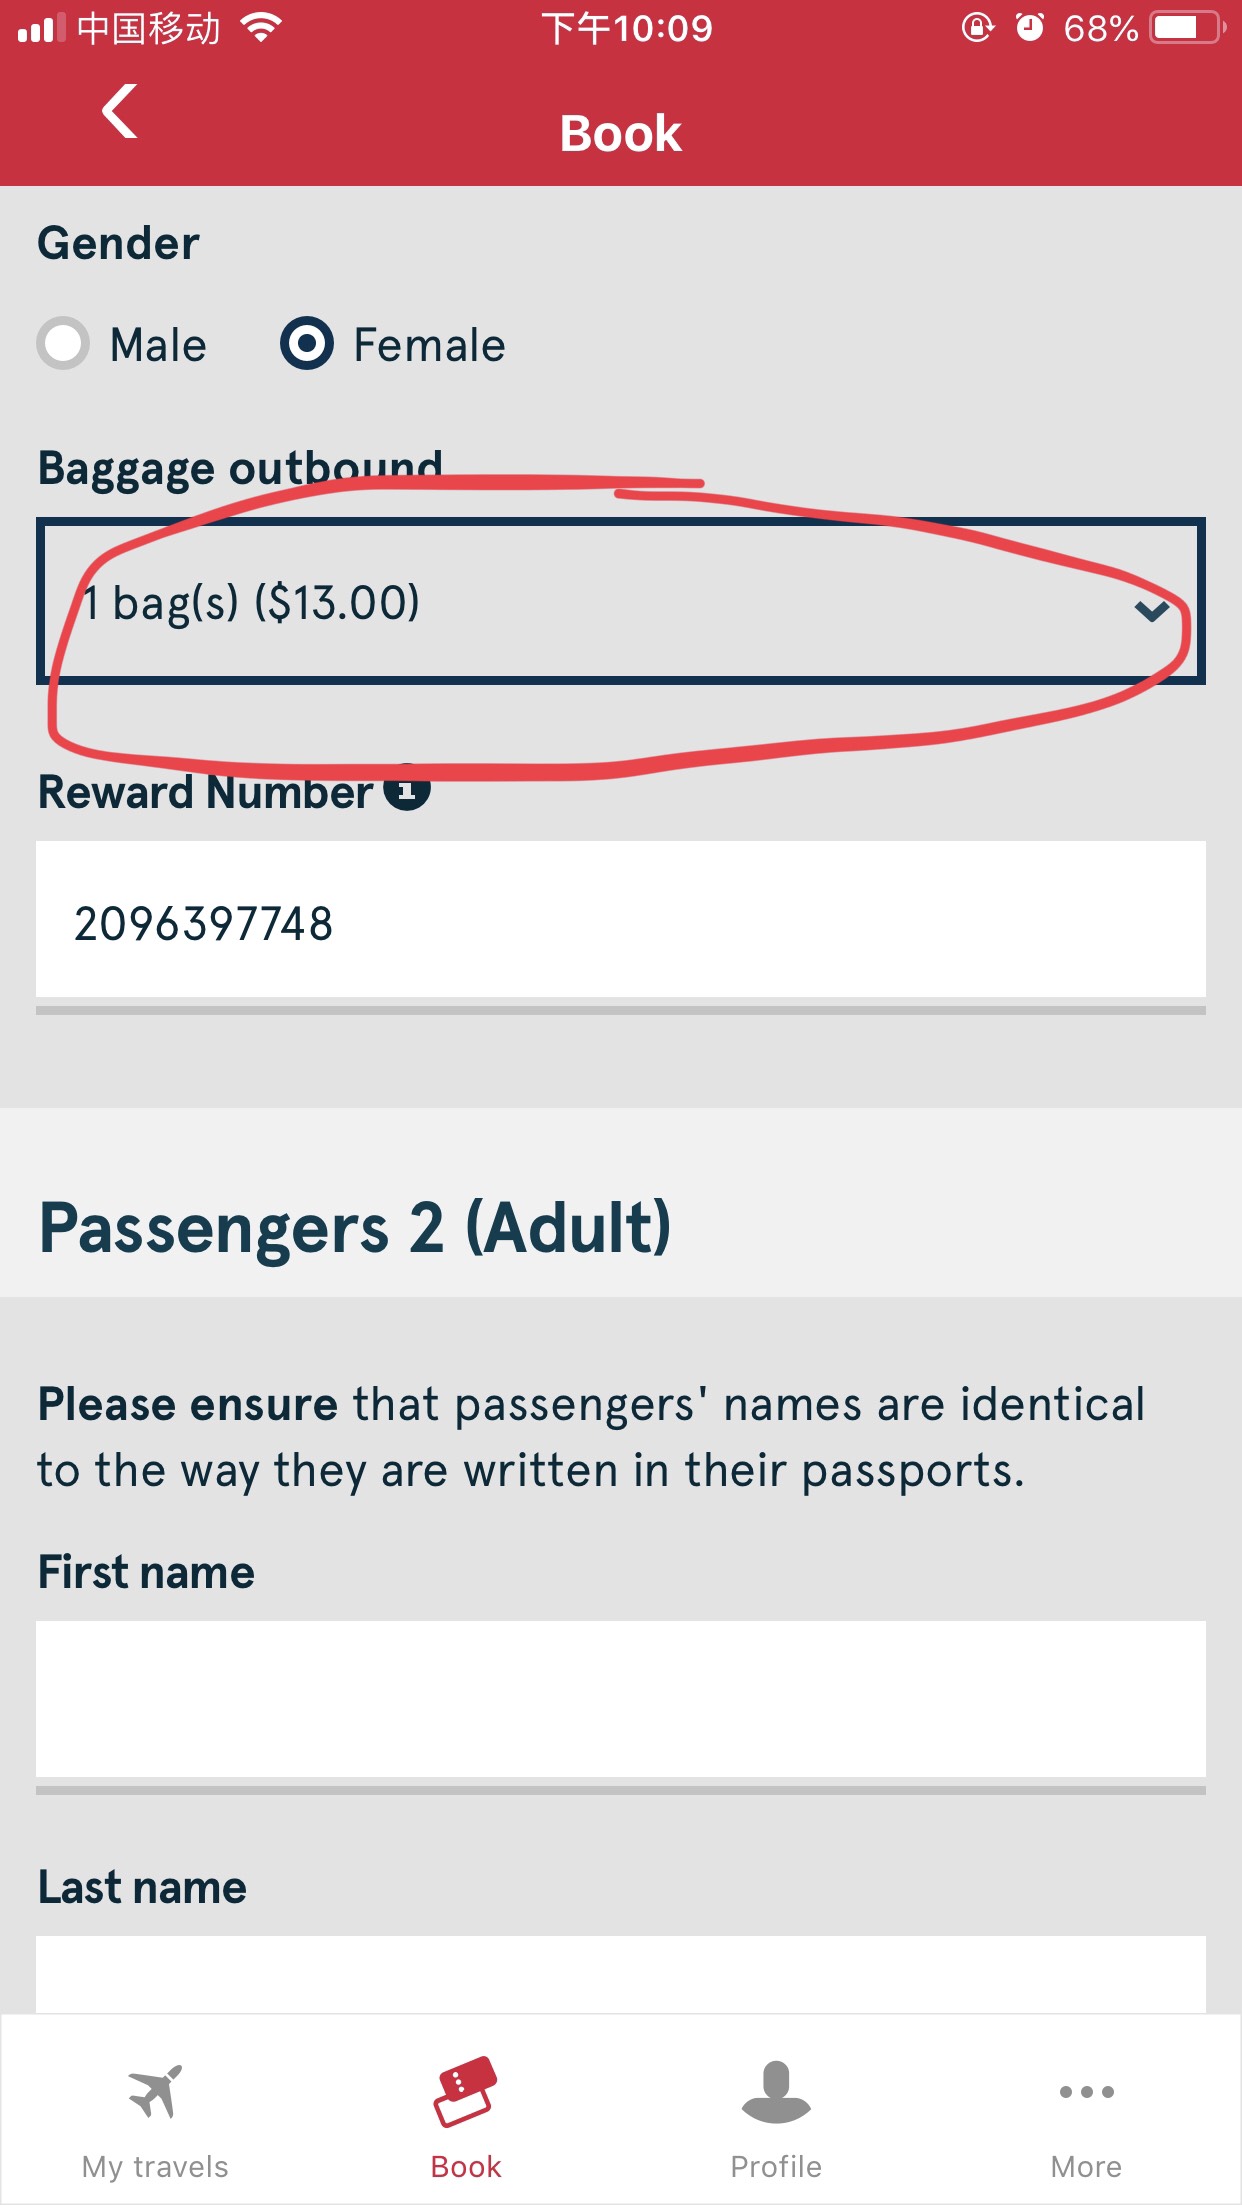This screenshot has height=2205, width=1242.
Task: Tap the Book ticket icon
Action: pyautogui.click(x=465, y=2090)
